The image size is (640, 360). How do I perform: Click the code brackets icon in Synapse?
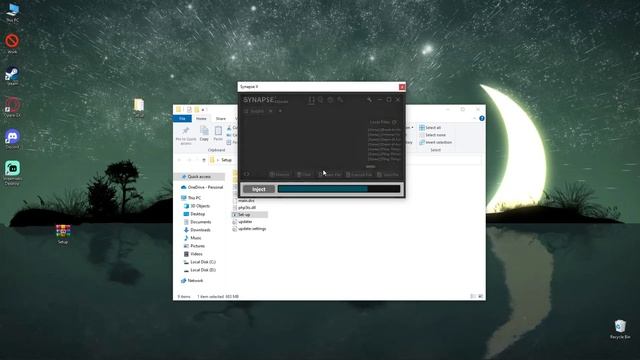pyautogui.click(x=247, y=174)
